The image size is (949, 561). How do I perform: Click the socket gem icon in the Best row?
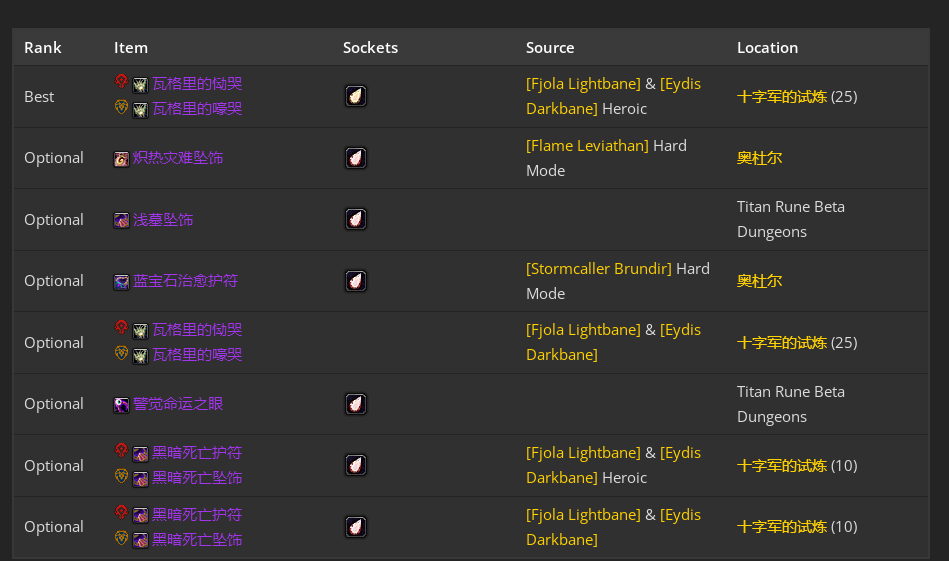pyautogui.click(x=356, y=96)
